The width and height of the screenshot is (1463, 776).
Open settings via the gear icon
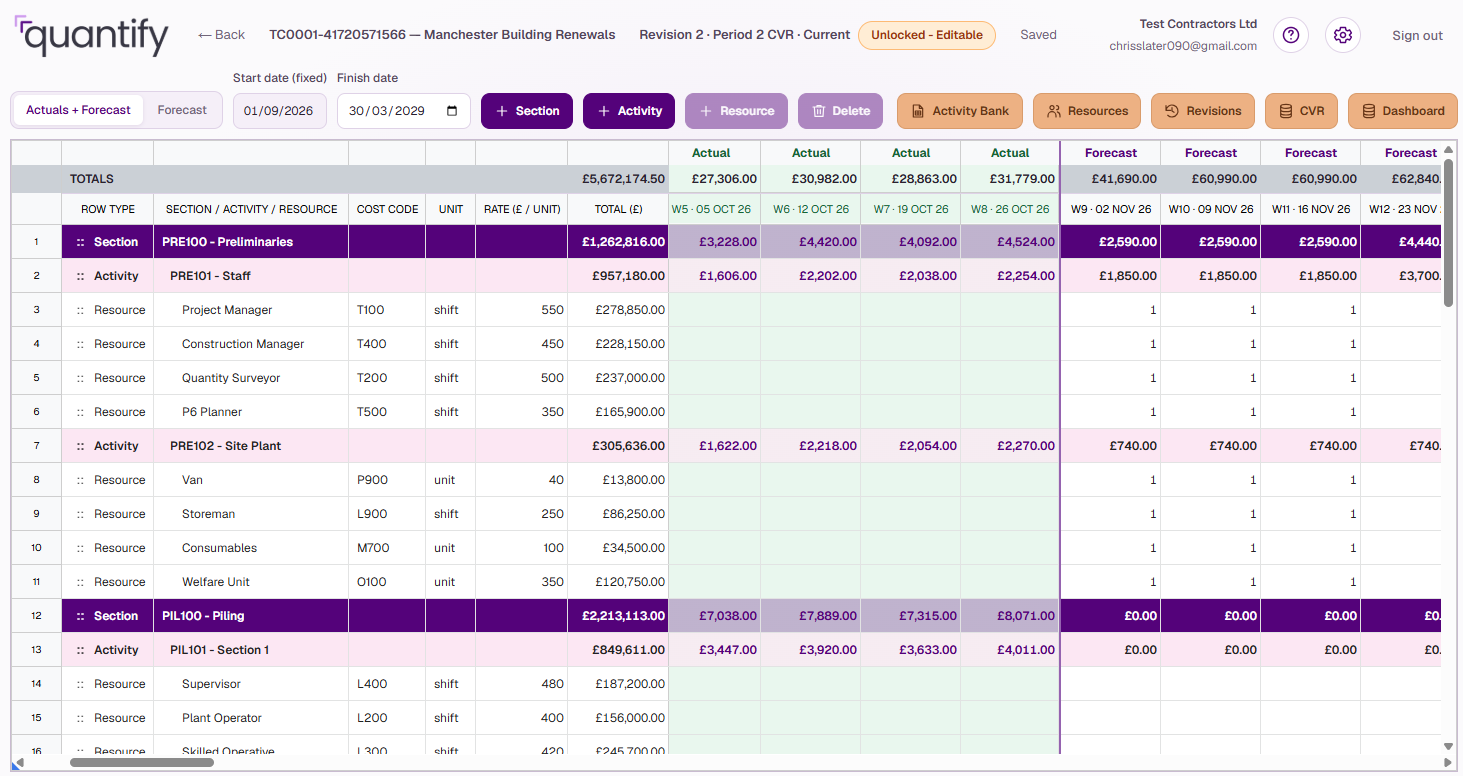(x=1343, y=35)
